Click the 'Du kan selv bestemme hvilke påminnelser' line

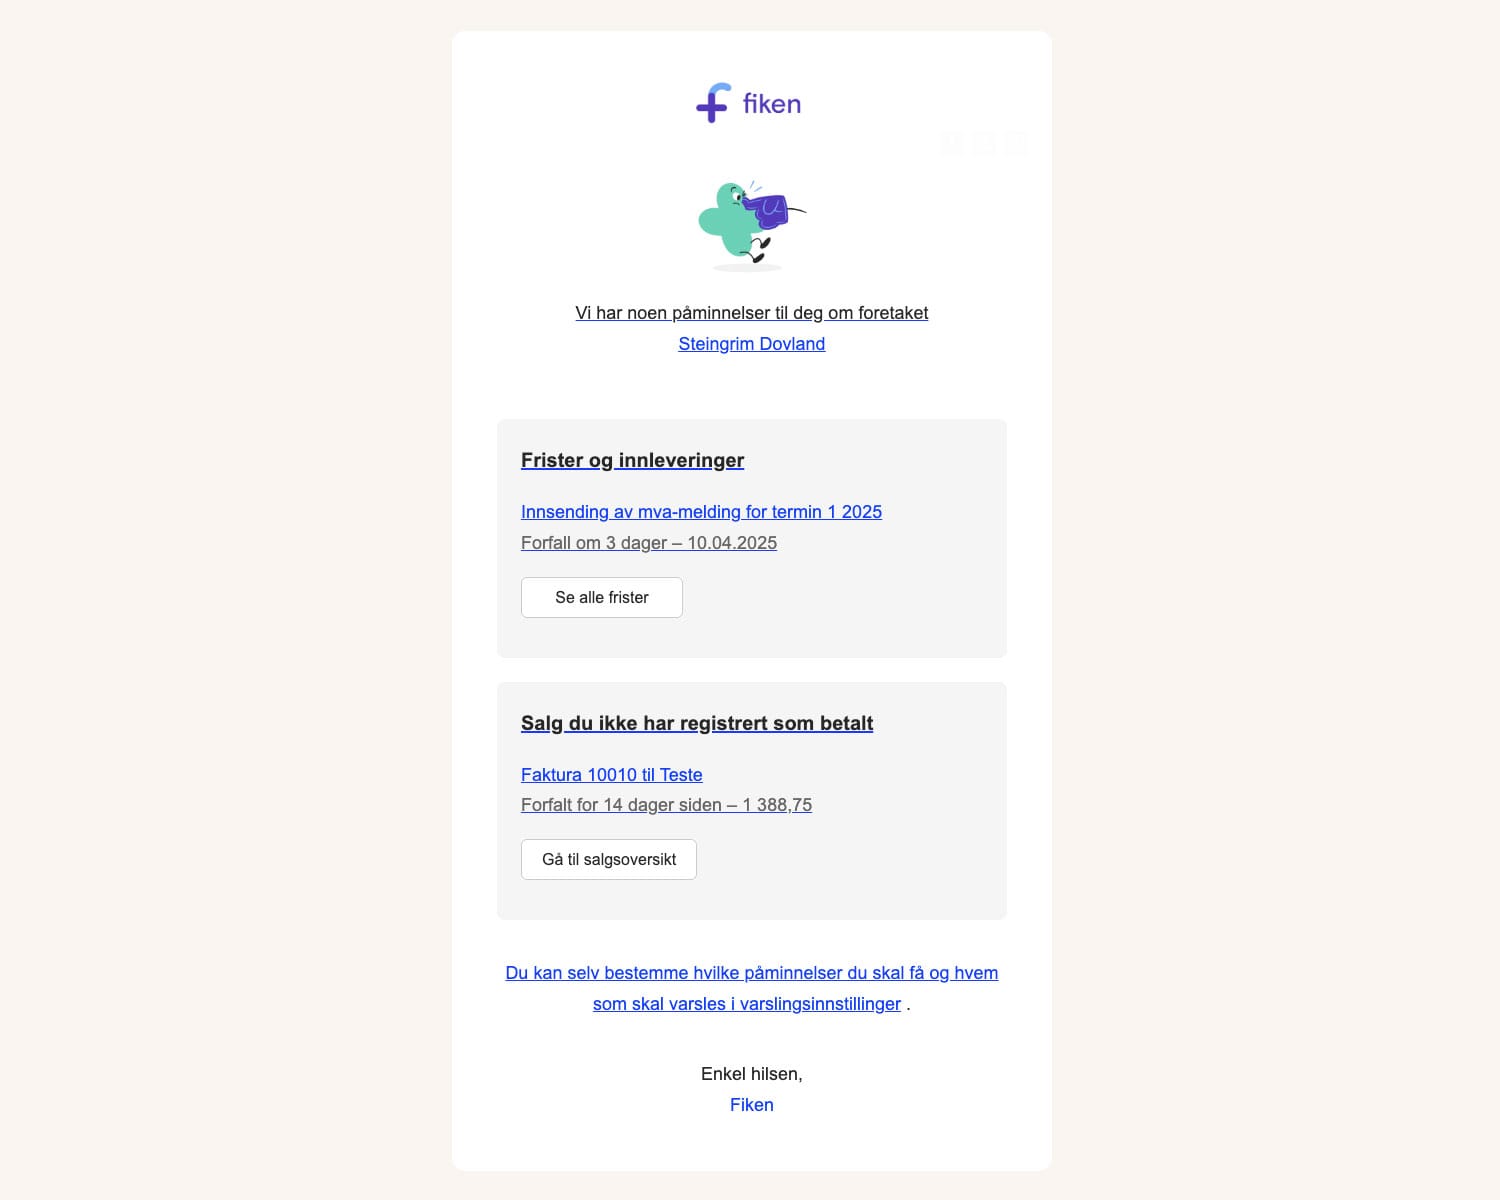coord(752,973)
